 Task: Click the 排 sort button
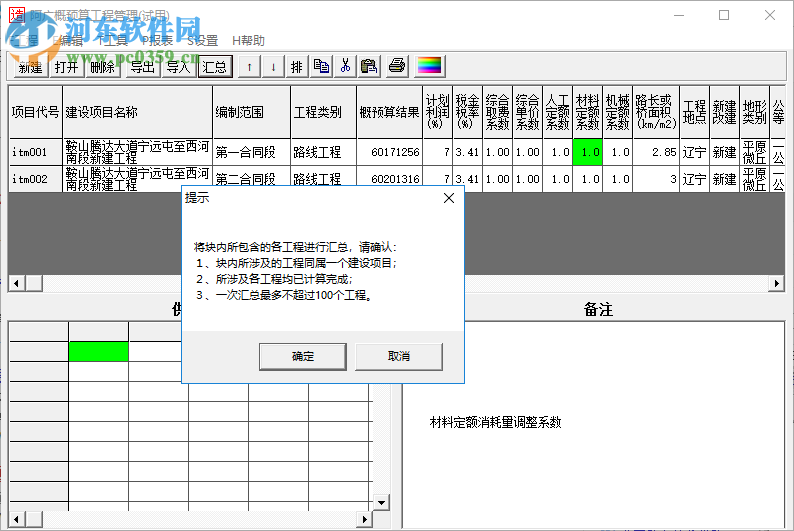[x=297, y=66]
